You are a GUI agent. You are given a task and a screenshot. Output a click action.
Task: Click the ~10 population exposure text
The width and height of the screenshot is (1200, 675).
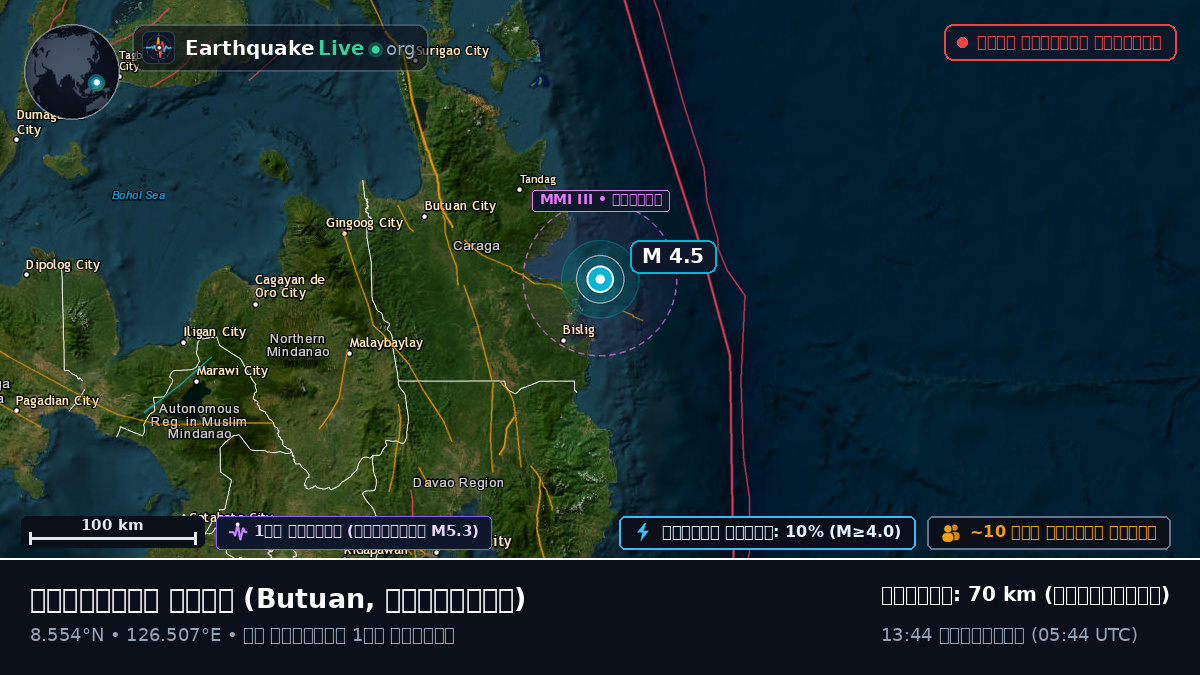[x=1063, y=532]
